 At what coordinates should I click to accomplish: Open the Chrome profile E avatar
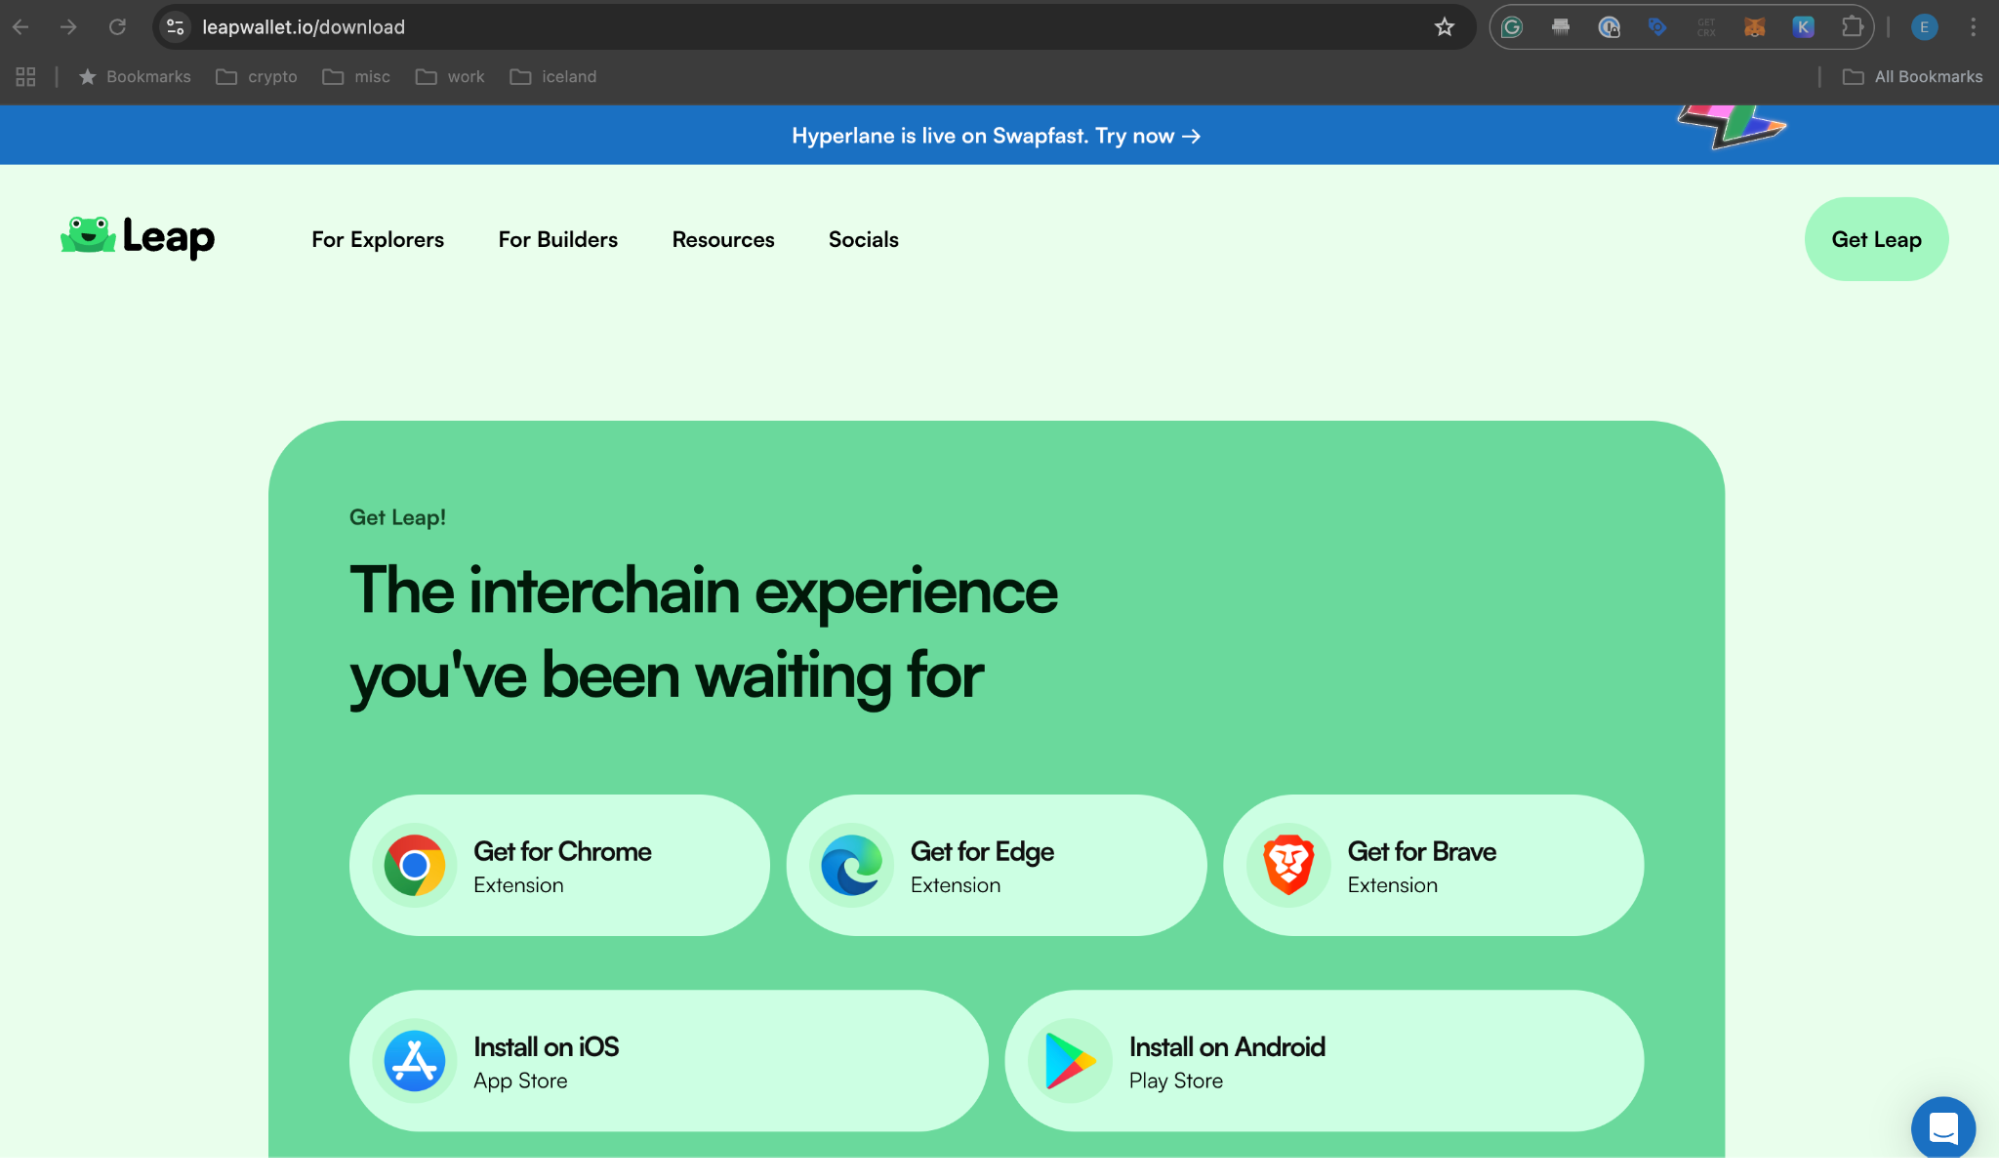(x=1924, y=27)
